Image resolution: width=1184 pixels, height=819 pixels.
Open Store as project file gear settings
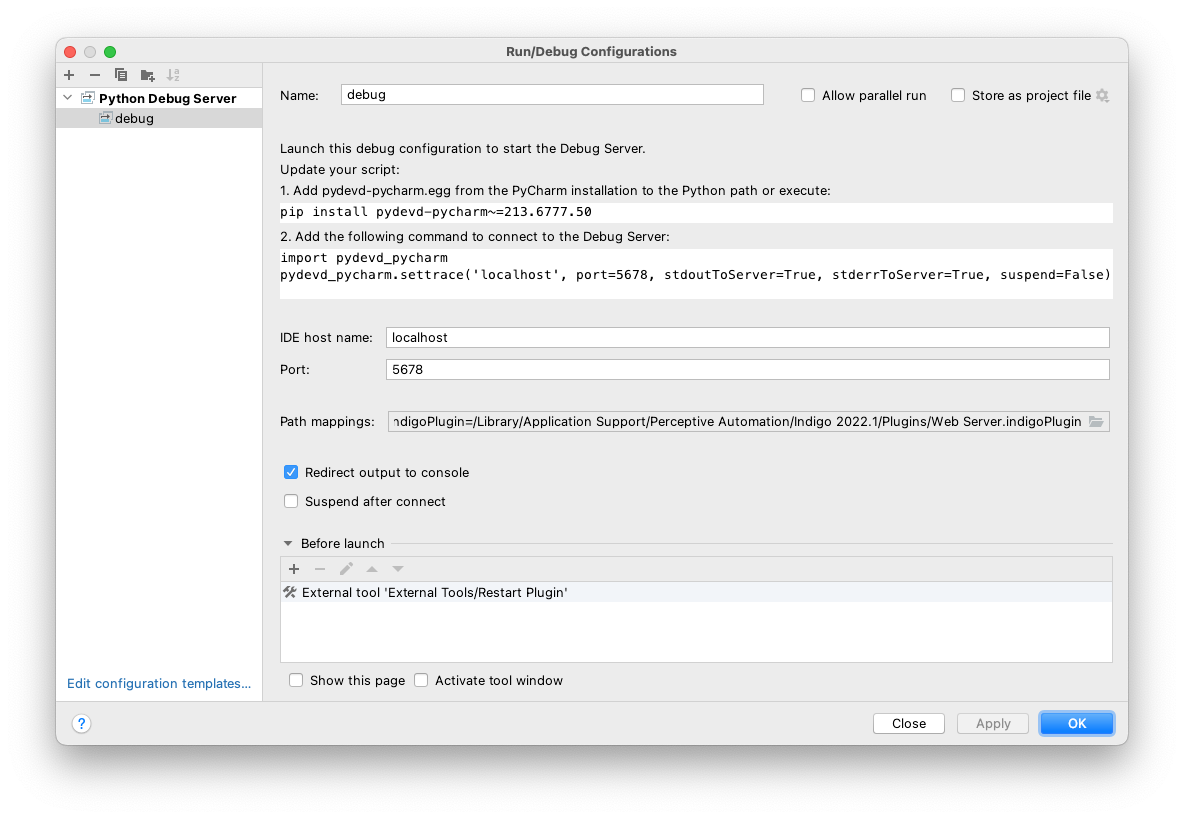[x=1102, y=95]
